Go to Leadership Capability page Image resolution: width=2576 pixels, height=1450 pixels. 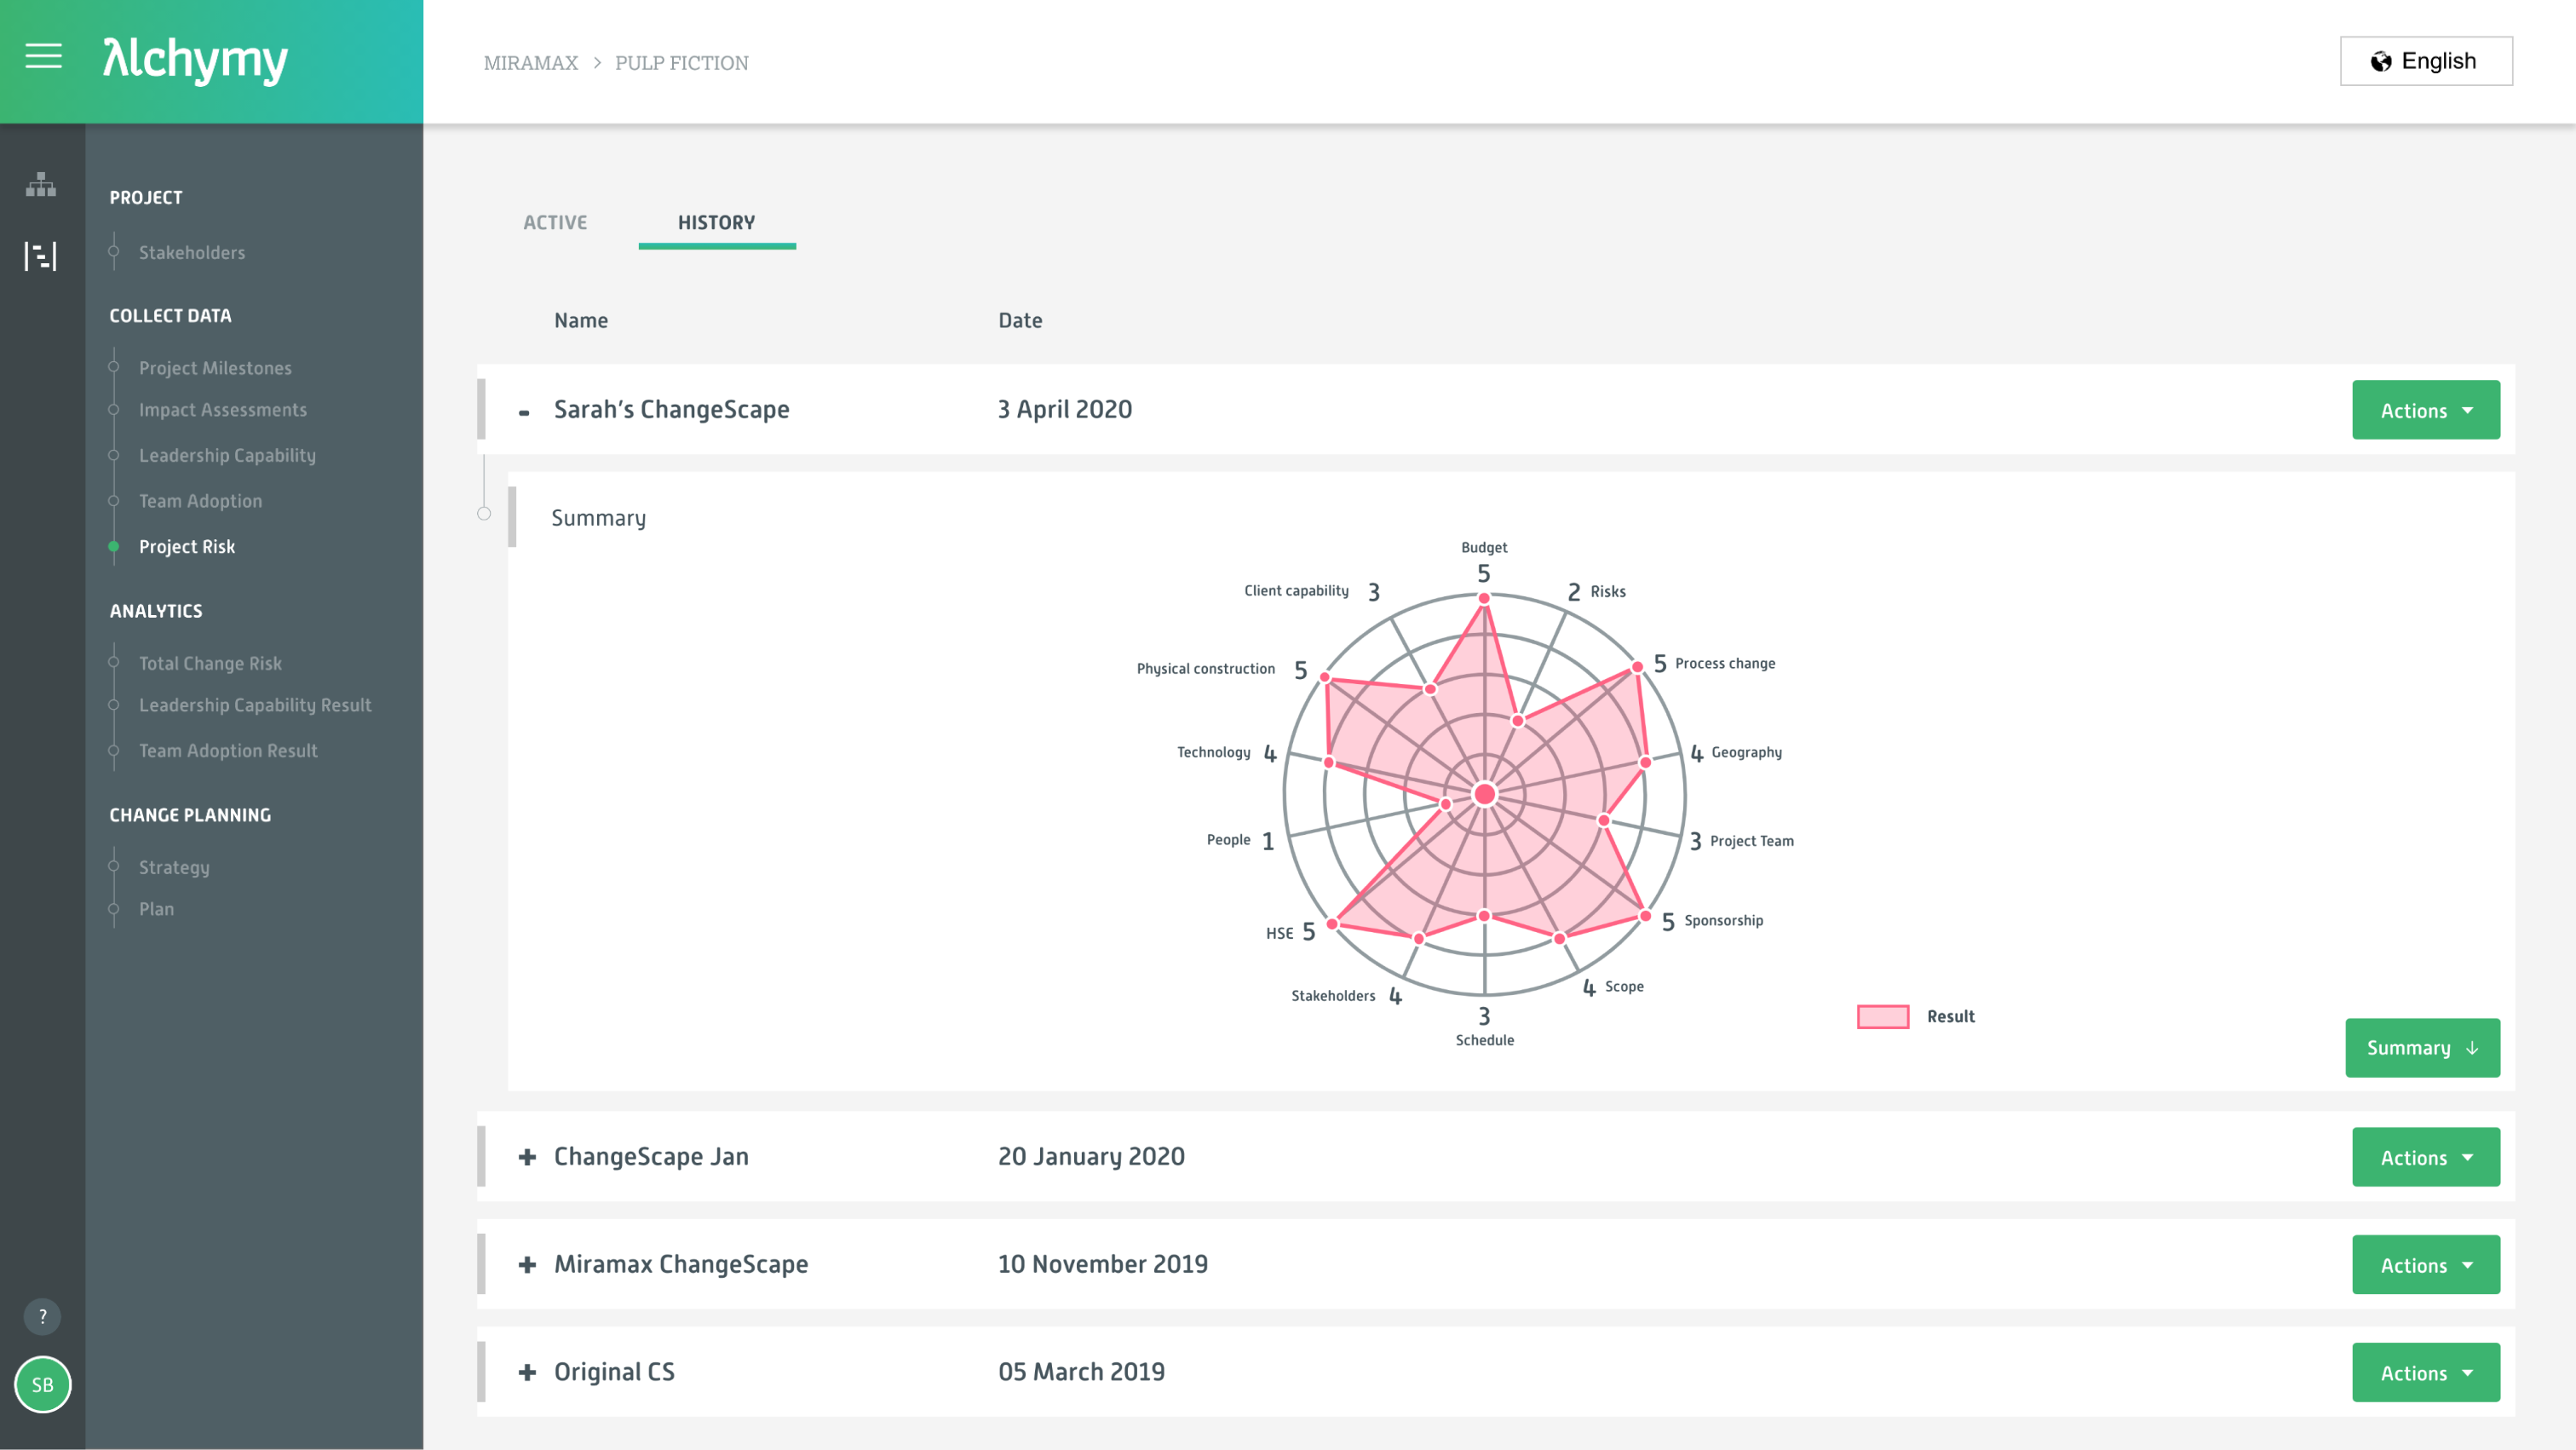point(227,455)
